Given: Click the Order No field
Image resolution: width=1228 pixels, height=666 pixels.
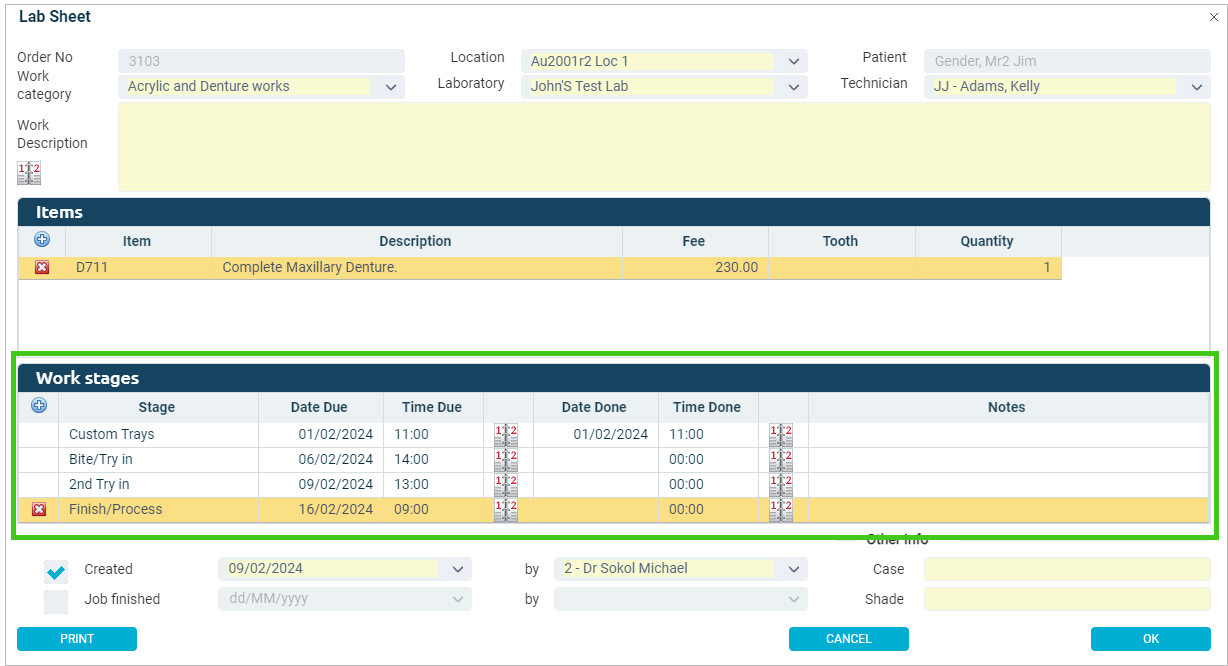Looking at the screenshot, I should pyautogui.click(x=261, y=61).
